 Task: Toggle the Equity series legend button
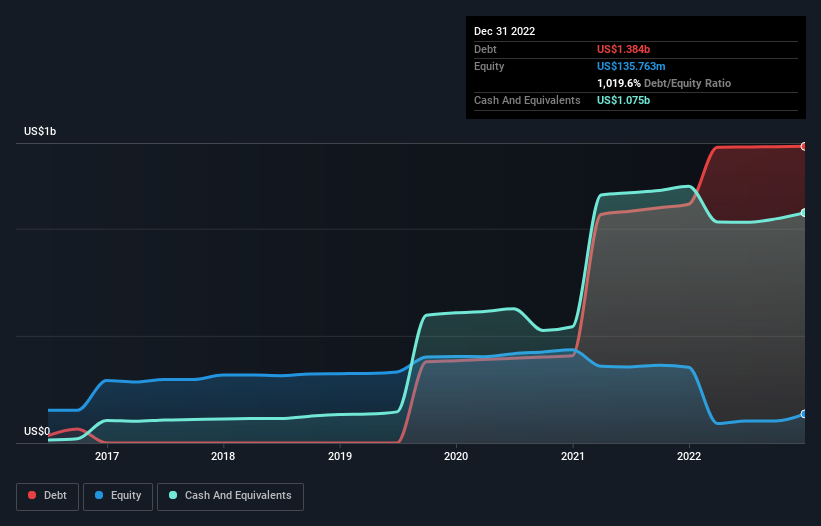(x=118, y=496)
